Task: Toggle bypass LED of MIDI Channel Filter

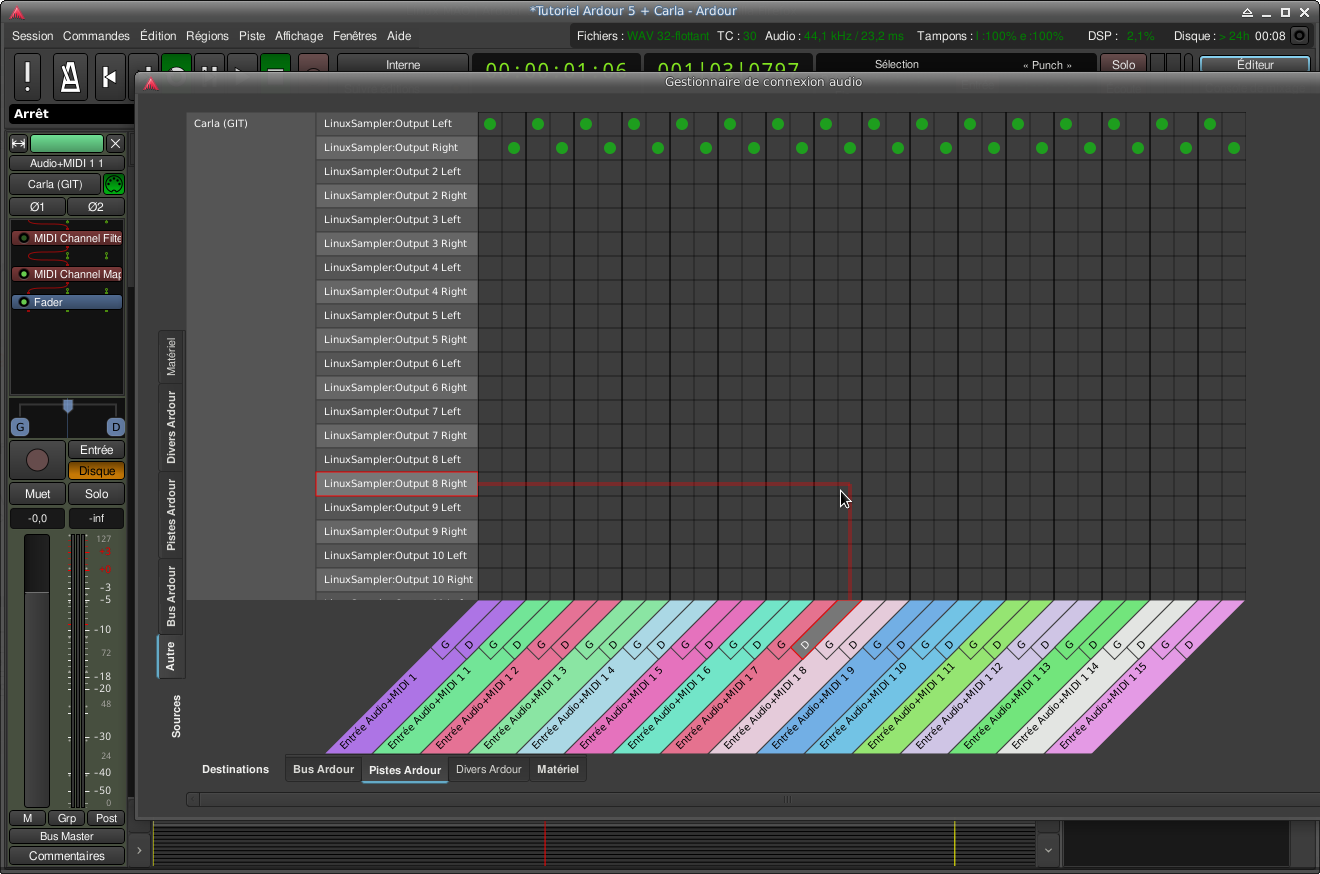Action: (x=24, y=238)
